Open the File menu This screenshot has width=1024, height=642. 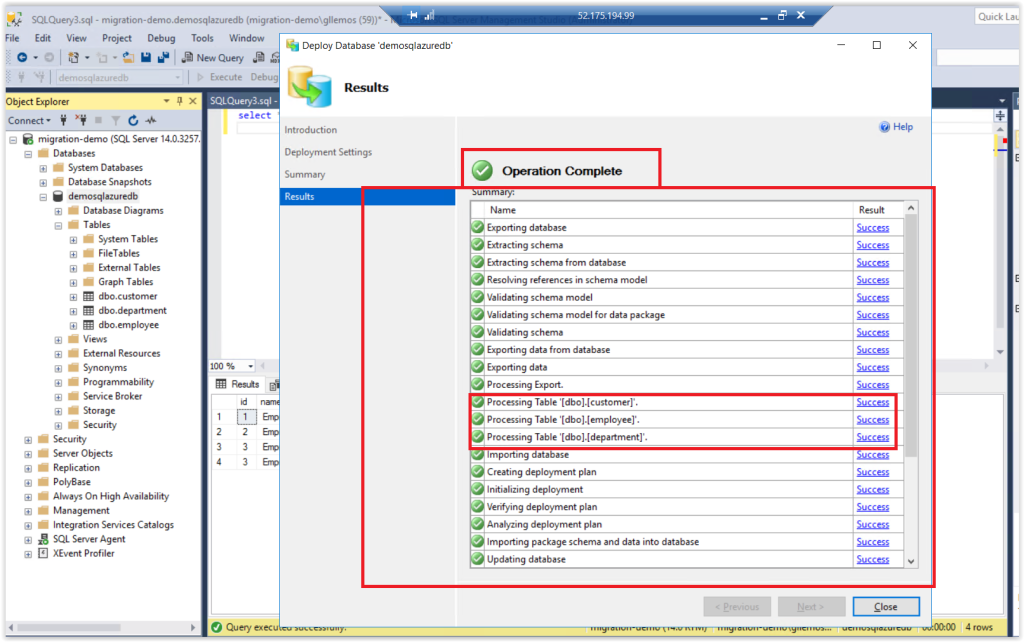[x=12, y=38]
